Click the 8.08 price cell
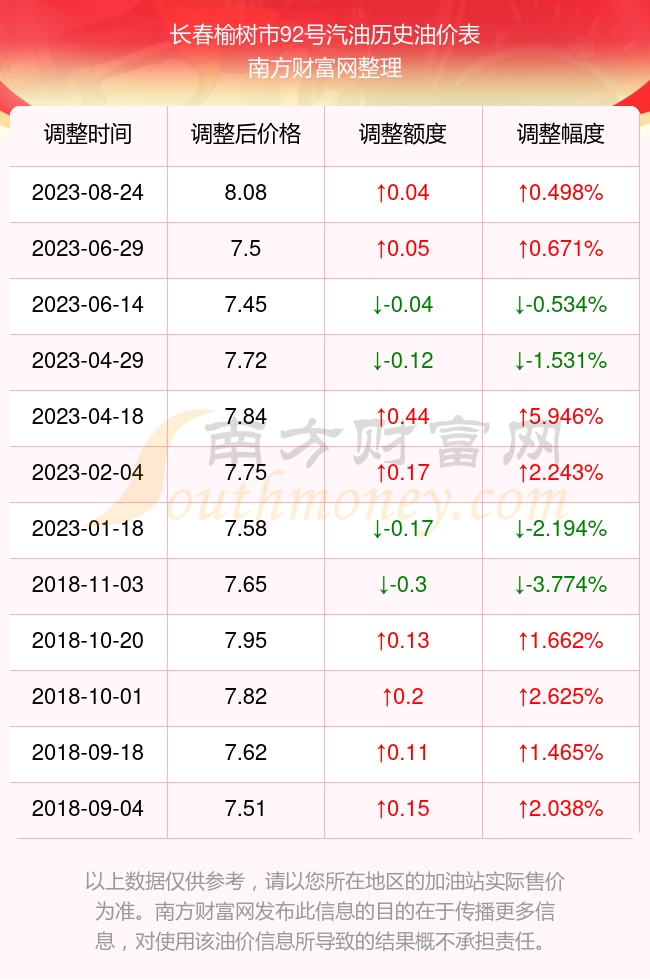This screenshot has width=650, height=980. [x=246, y=192]
